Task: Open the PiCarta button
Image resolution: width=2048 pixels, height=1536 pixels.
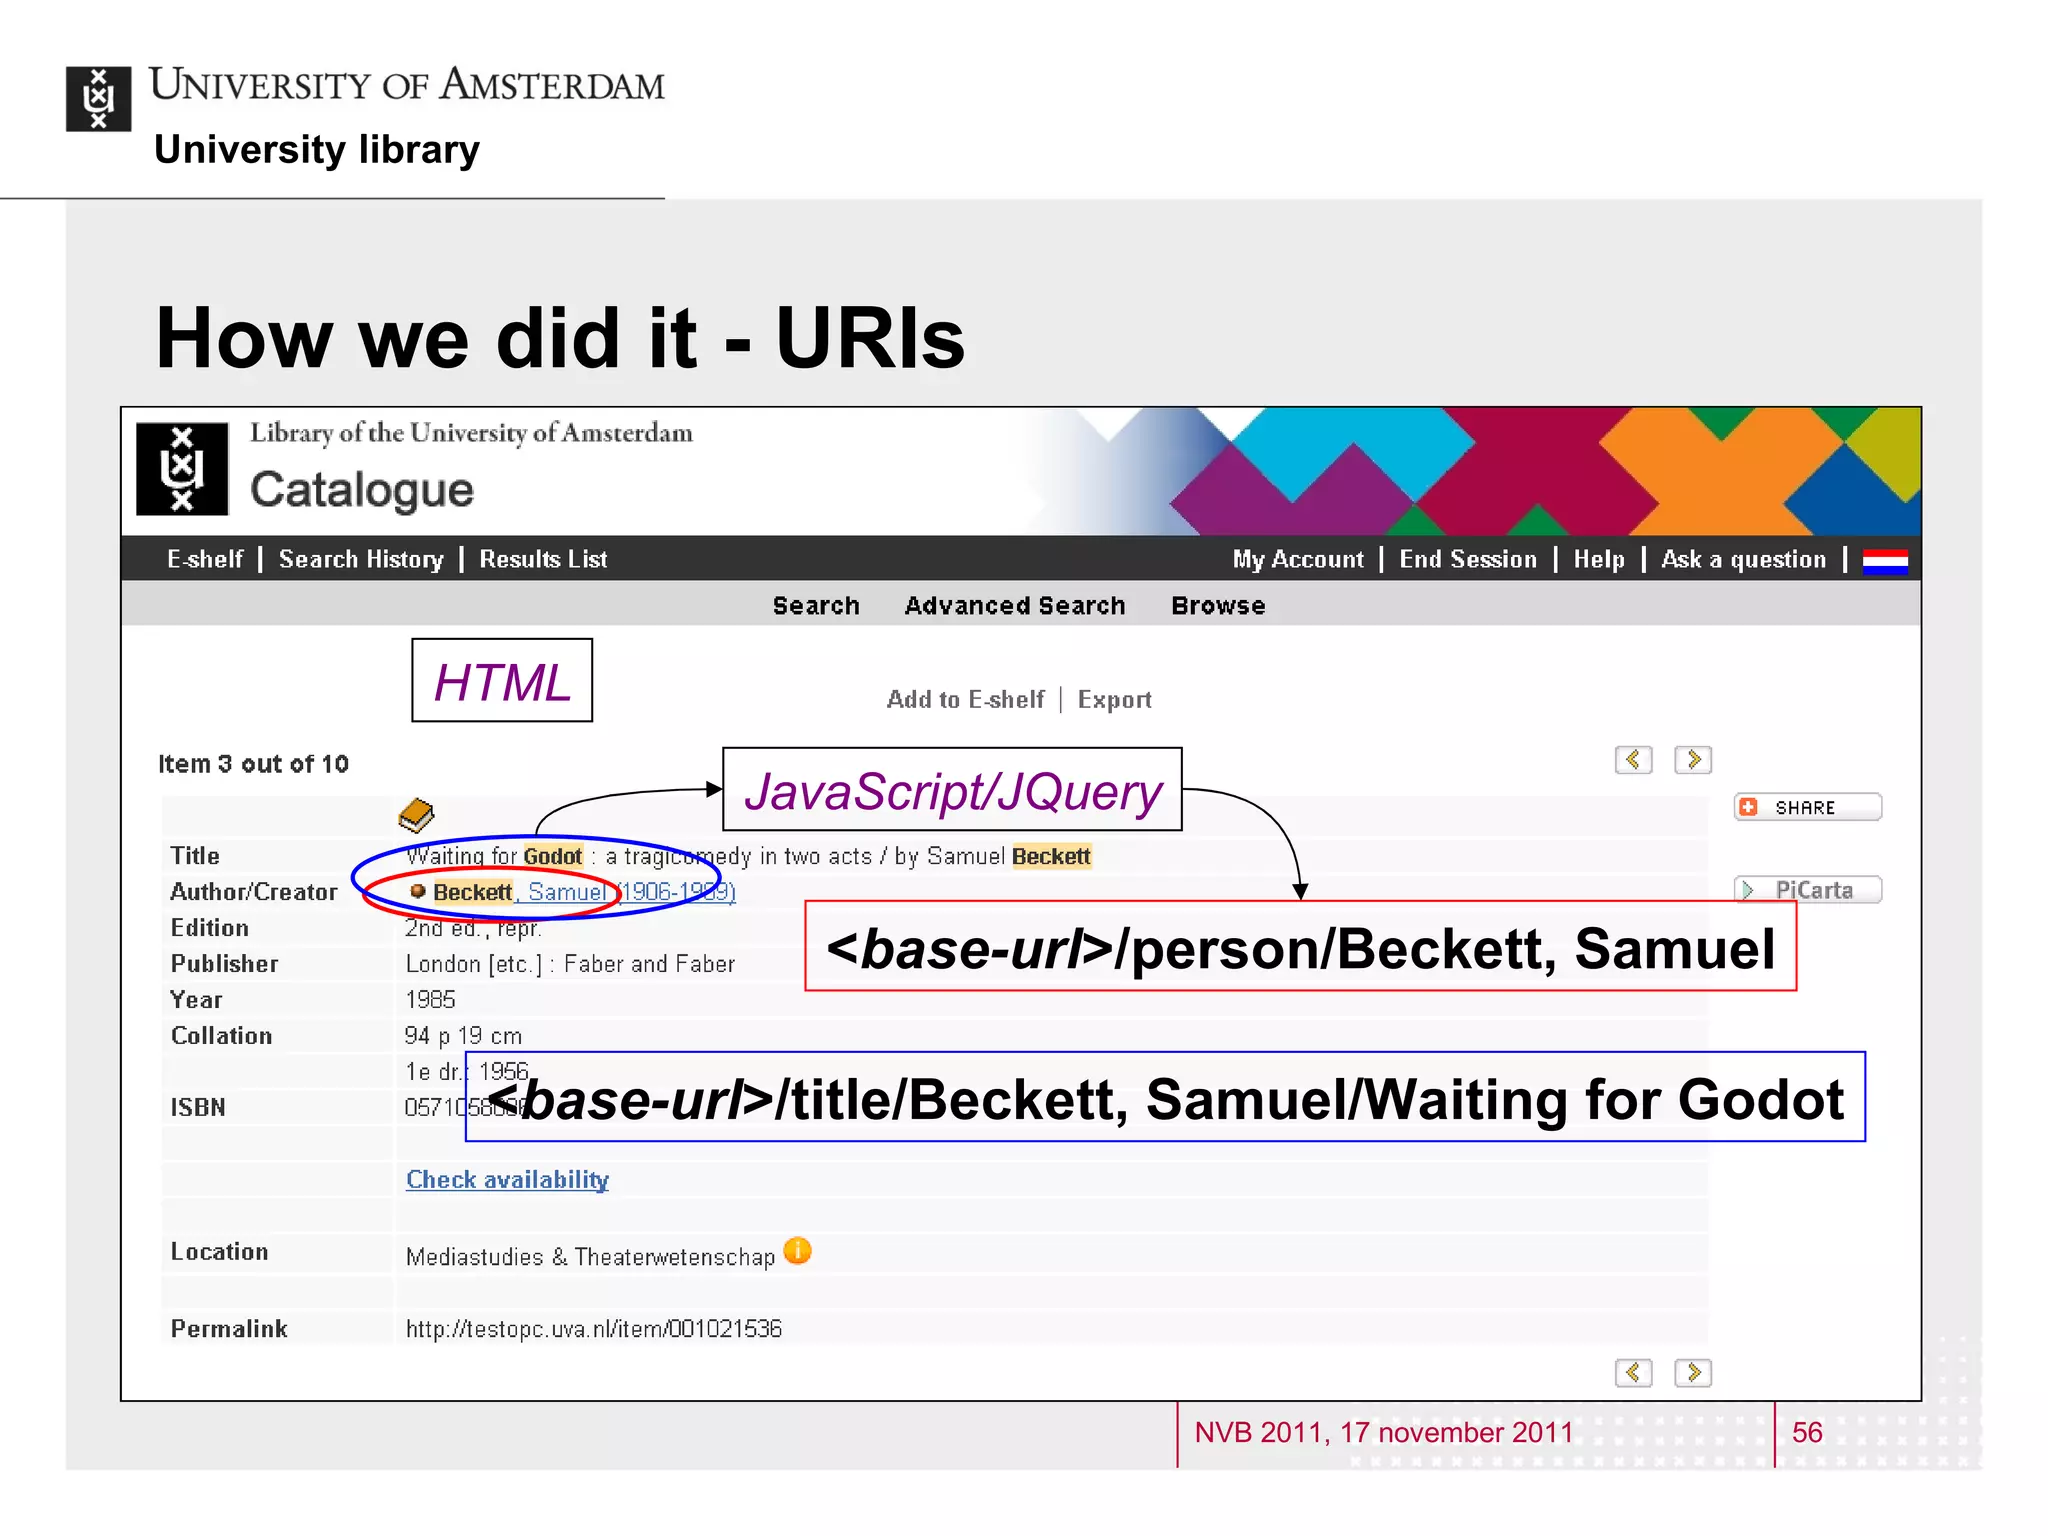Action: tap(1808, 890)
